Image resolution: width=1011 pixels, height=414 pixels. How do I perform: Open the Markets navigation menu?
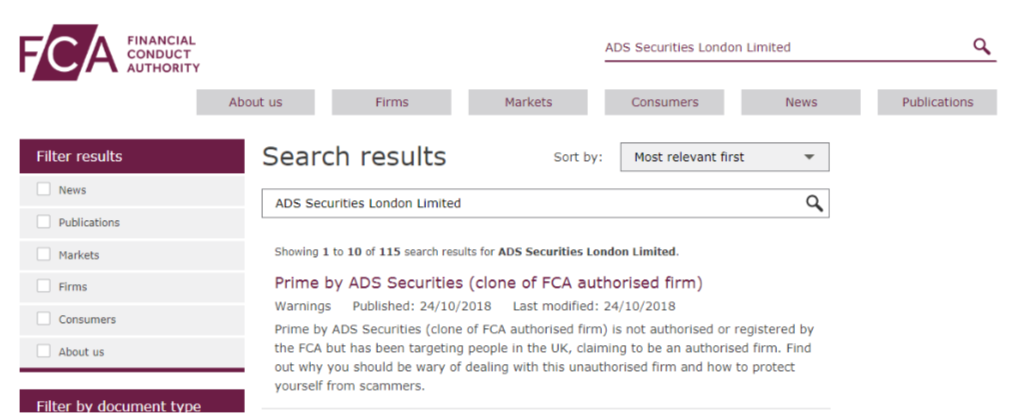(x=528, y=102)
